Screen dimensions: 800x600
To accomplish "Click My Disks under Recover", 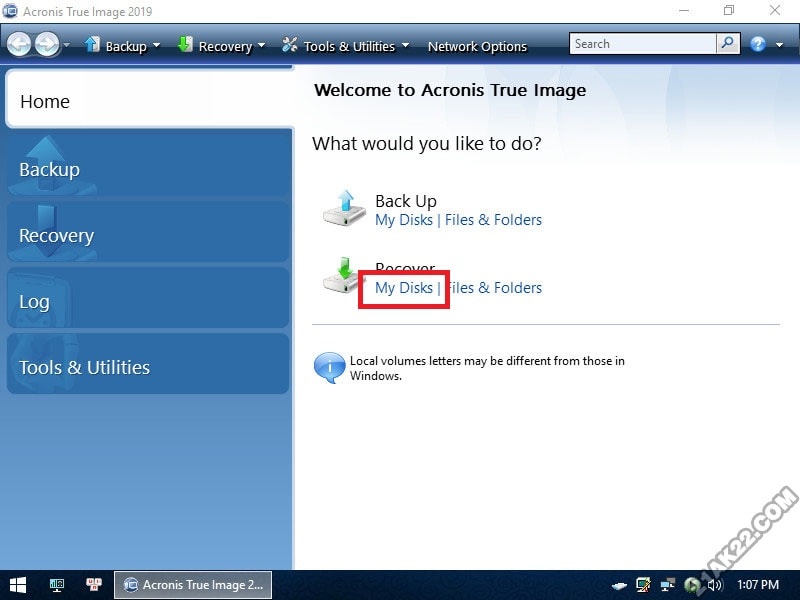I will (404, 288).
